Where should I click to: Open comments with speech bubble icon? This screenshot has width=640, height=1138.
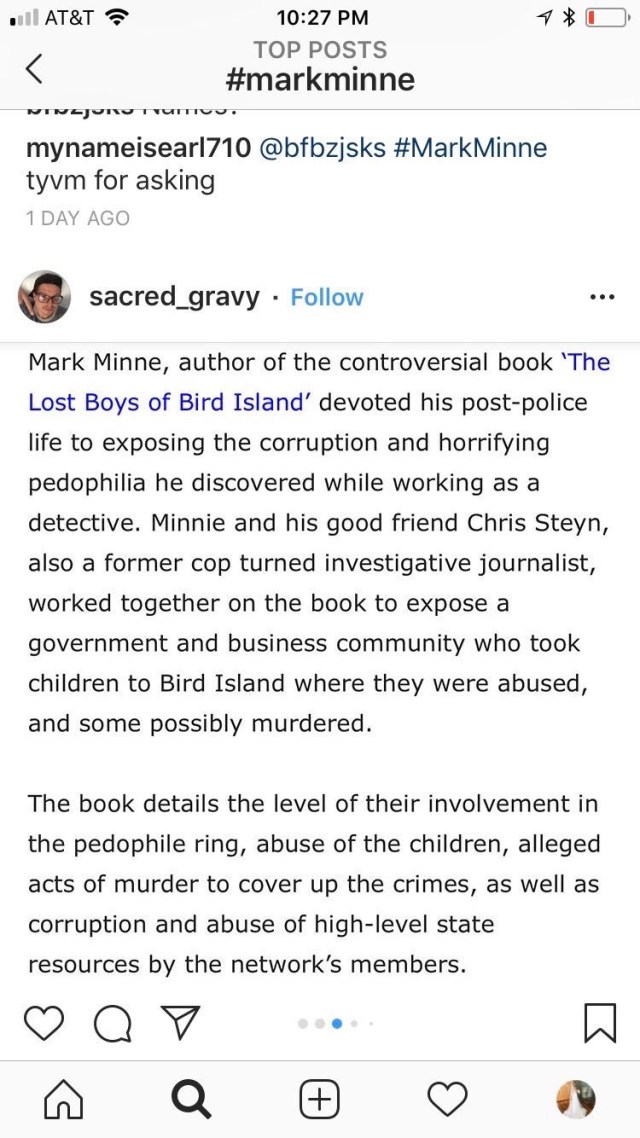[x=113, y=1023]
